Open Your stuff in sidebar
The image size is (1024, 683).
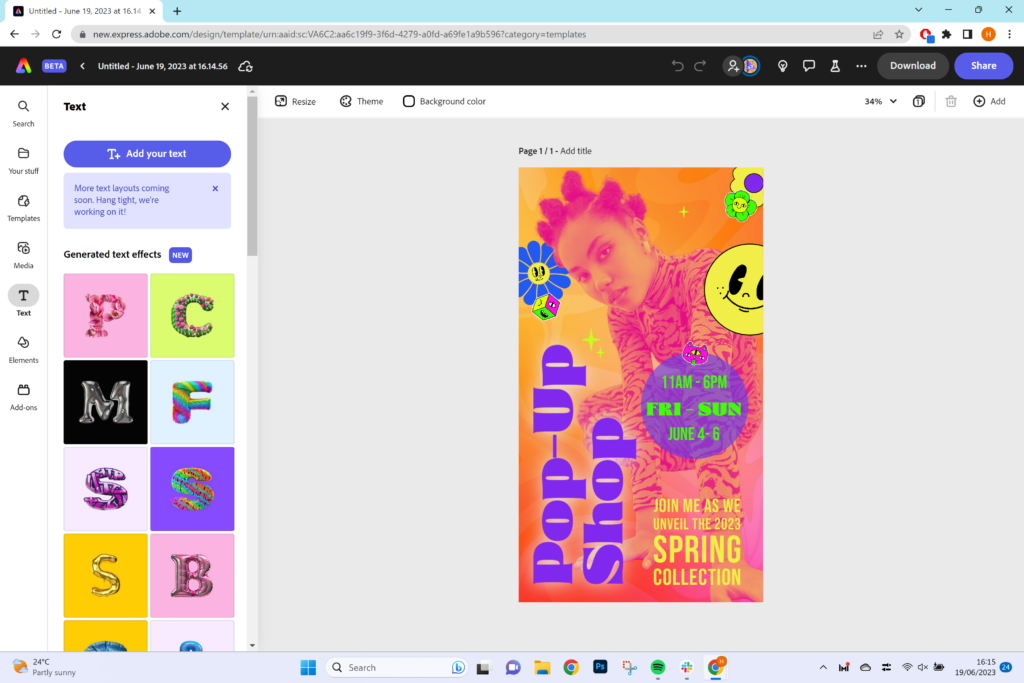pyautogui.click(x=24, y=160)
